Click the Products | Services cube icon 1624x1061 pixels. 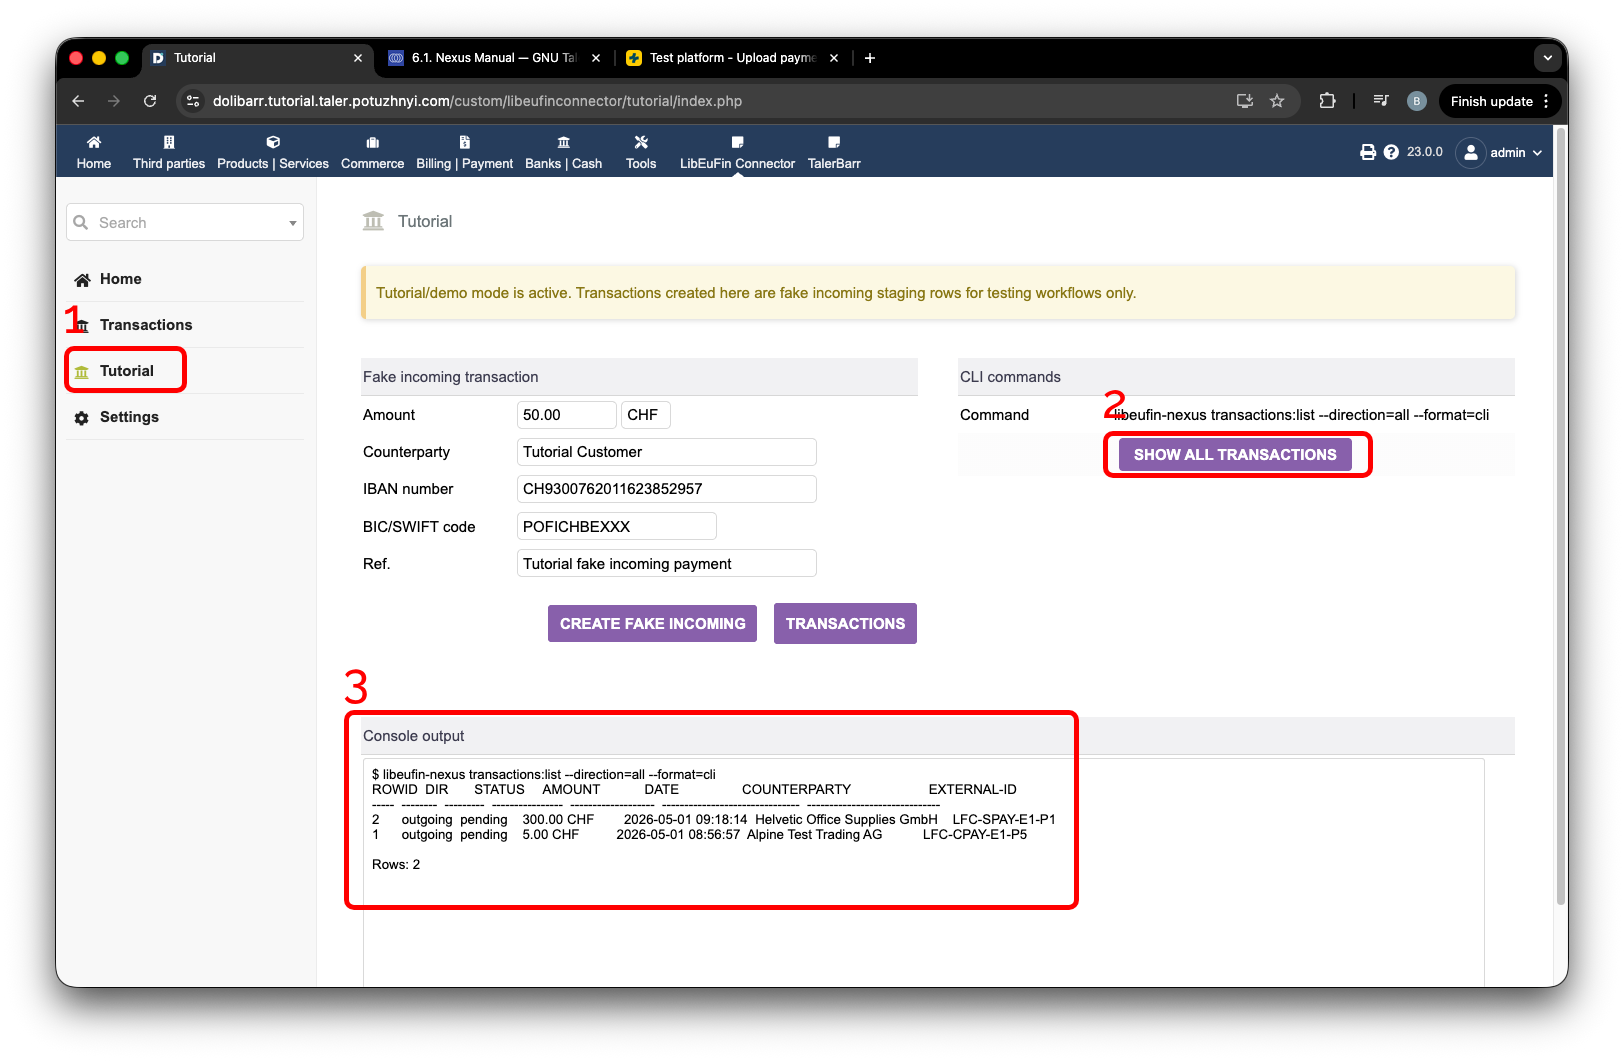coord(273,142)
